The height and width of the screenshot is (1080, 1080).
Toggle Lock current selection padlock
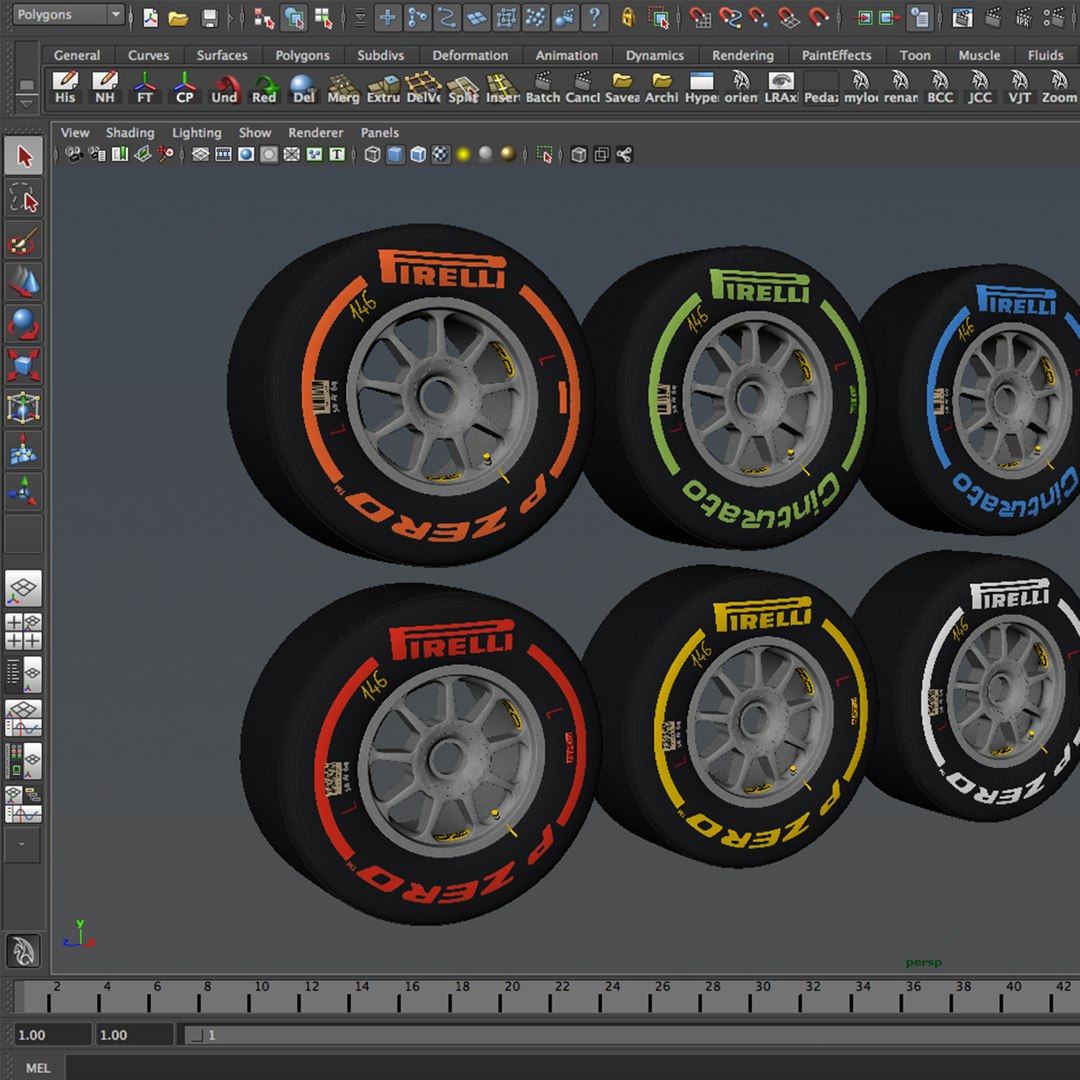627,17
